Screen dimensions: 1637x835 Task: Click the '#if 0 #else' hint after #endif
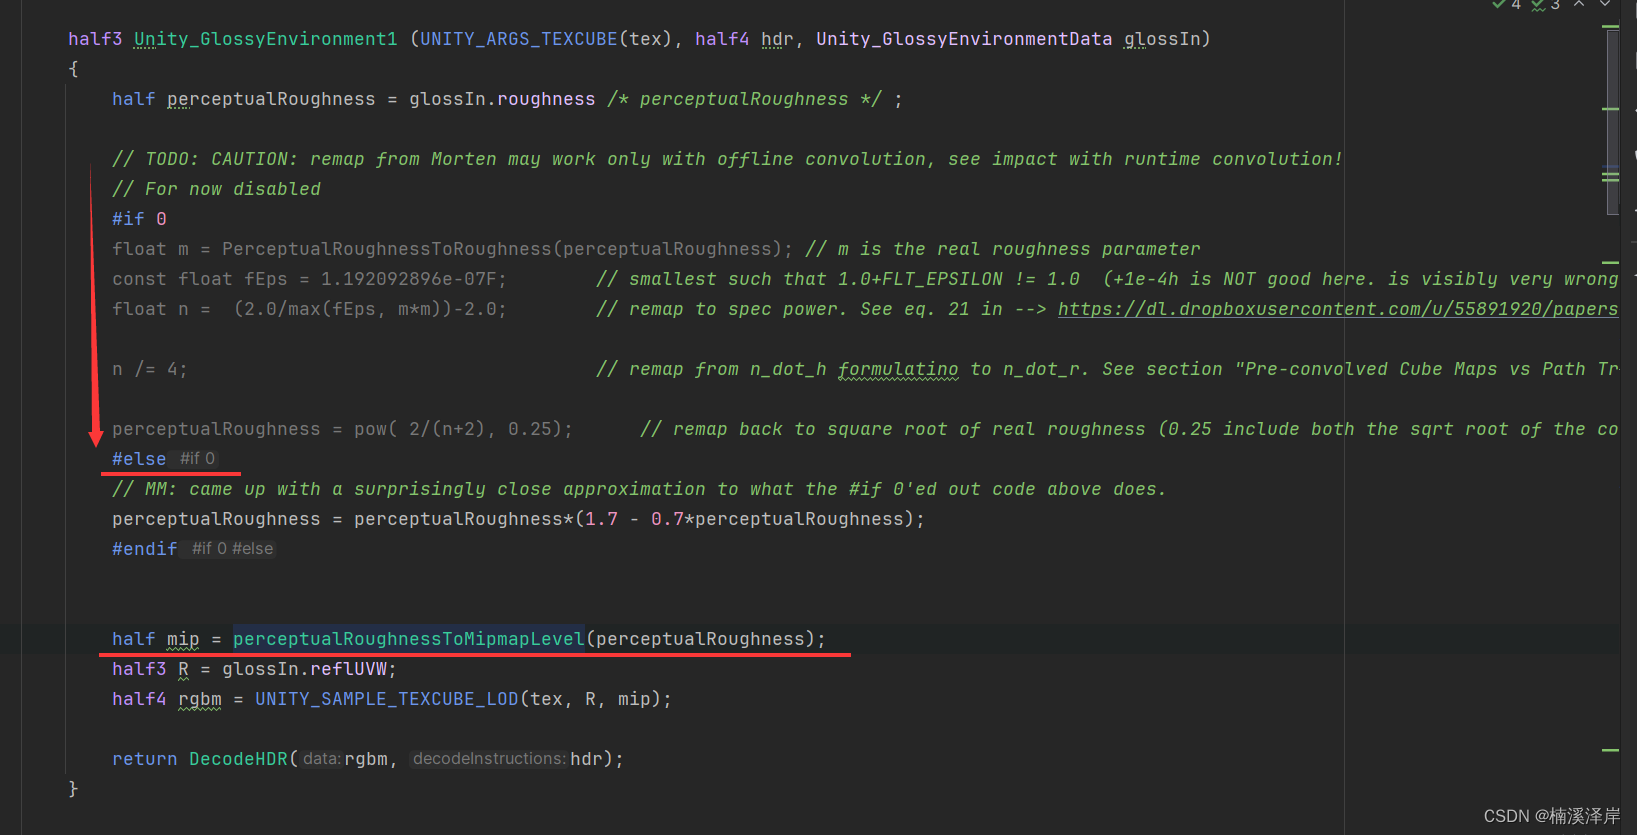click(x=232, y=549)
